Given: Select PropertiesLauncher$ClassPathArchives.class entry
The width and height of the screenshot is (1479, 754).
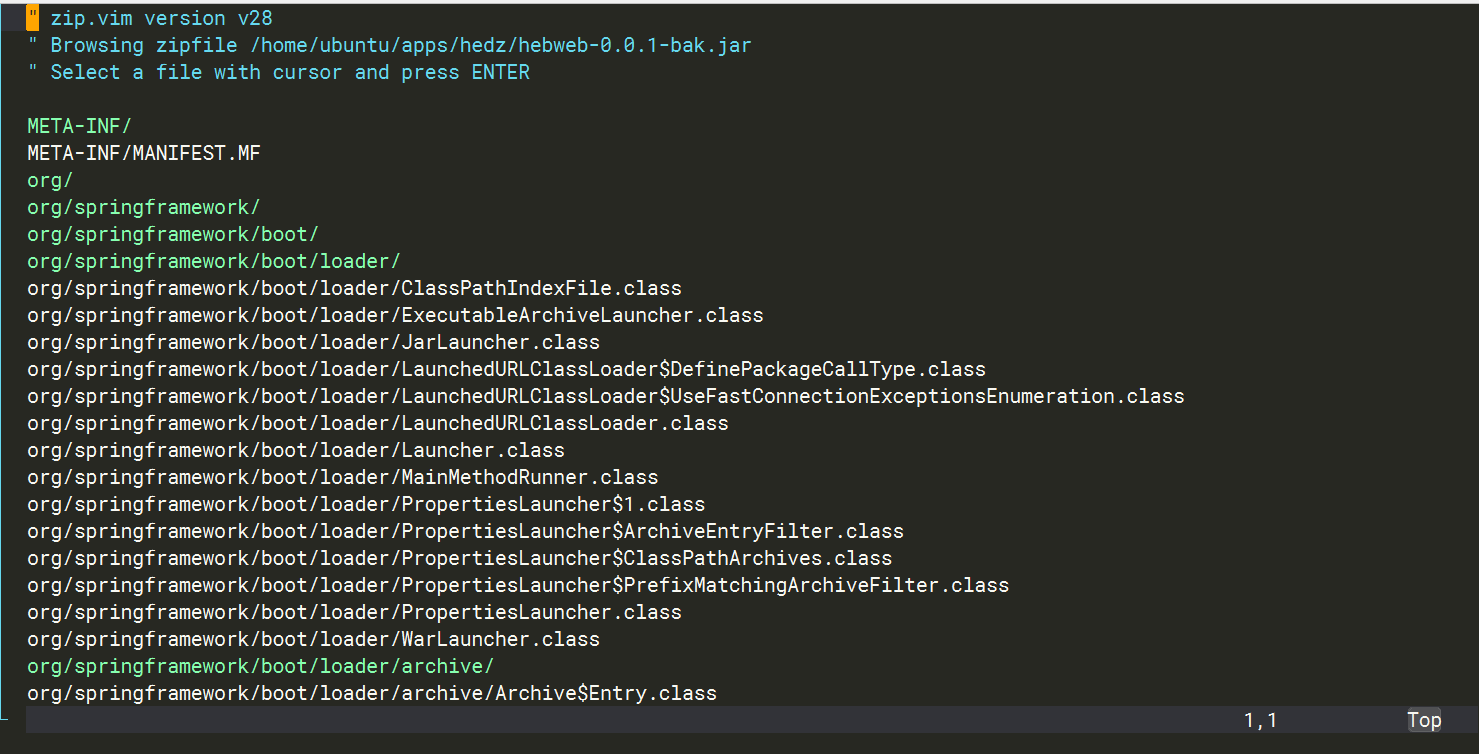Looking at the screenshot, I should [x=460, y=558].
